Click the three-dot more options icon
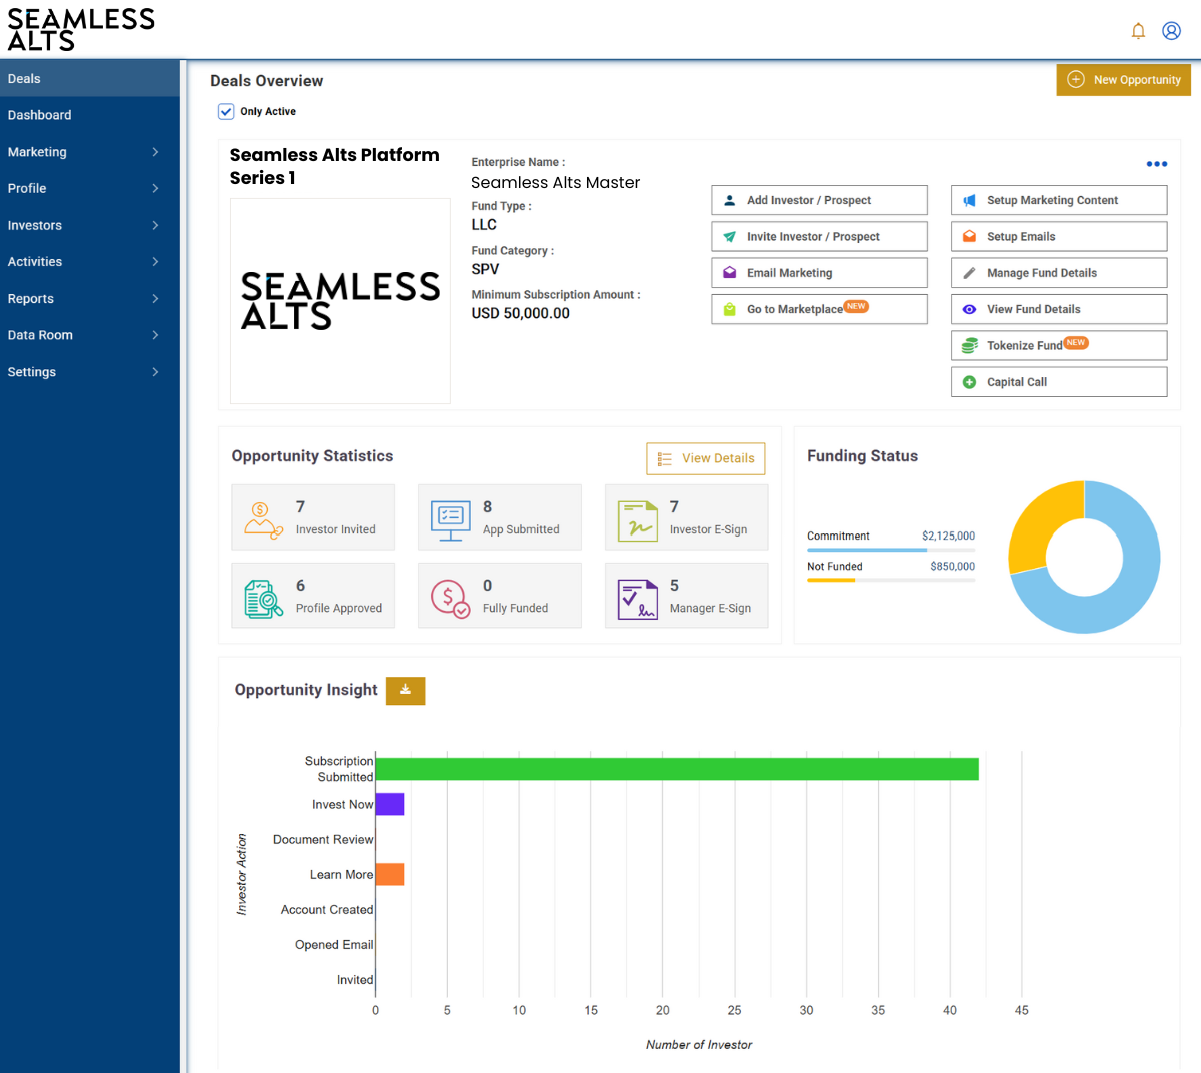Screen dimensions: 1201x1073 click(x=1156, y=164)
